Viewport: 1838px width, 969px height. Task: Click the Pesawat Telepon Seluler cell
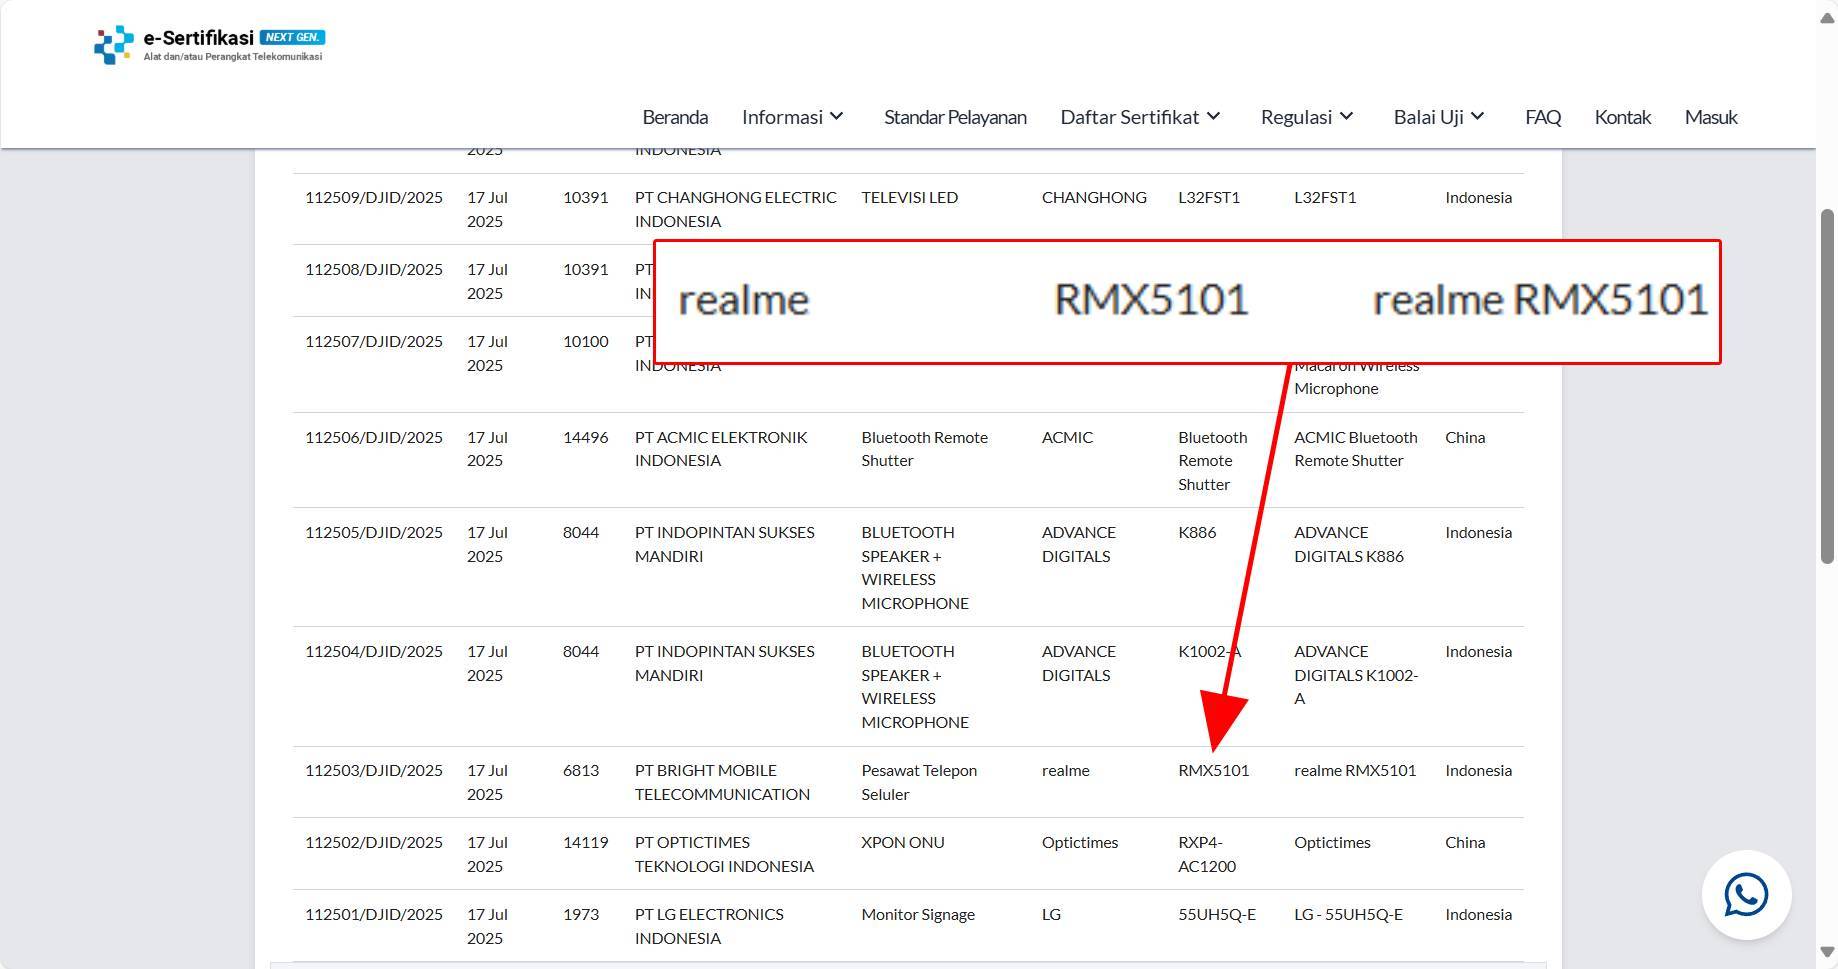[919, 782]
